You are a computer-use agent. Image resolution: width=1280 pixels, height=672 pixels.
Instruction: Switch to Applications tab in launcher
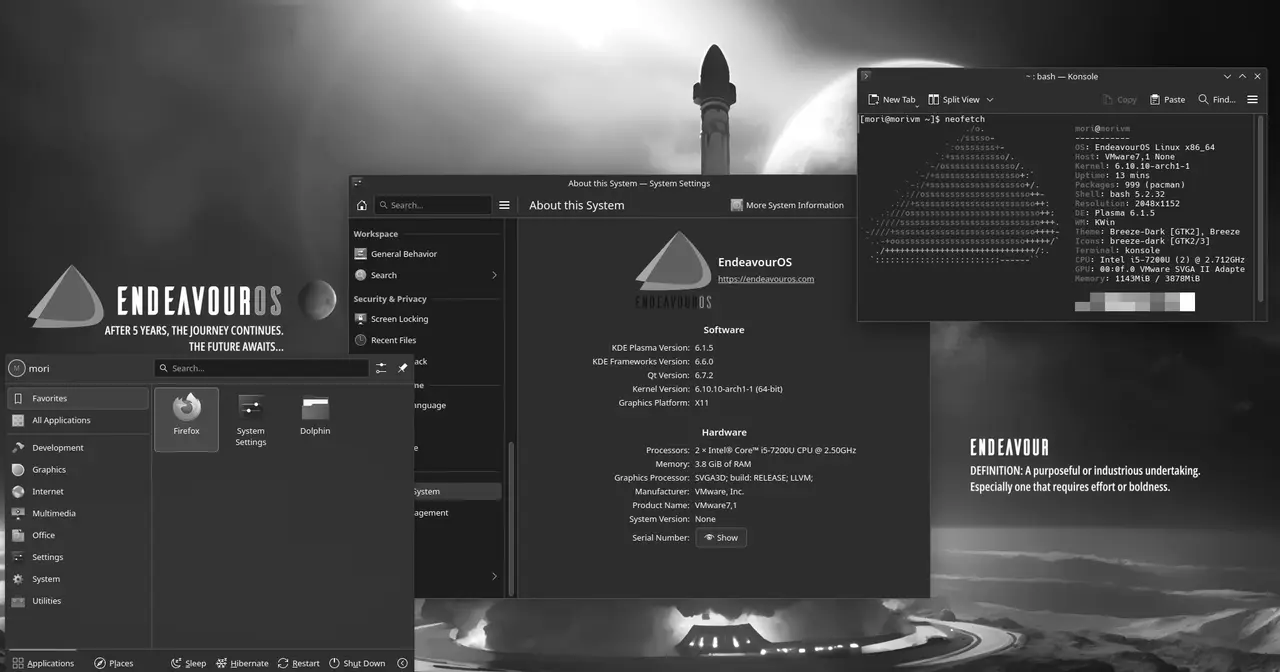43,663
